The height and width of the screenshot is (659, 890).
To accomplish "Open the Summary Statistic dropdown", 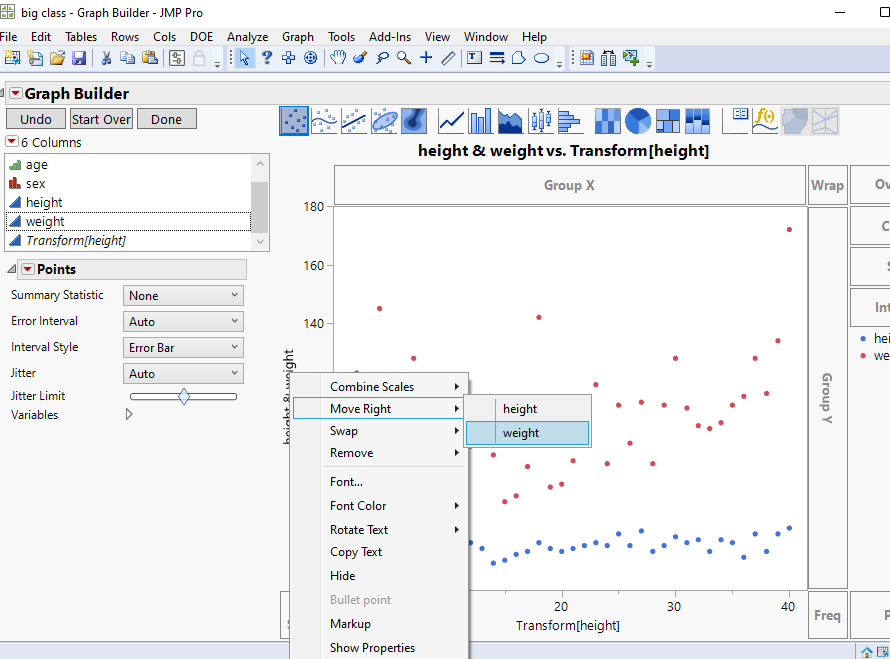I will click(x=182, y=295).
